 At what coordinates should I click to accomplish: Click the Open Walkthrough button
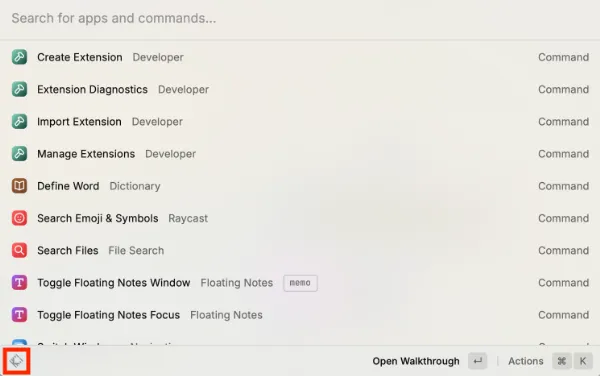point(416,361)
